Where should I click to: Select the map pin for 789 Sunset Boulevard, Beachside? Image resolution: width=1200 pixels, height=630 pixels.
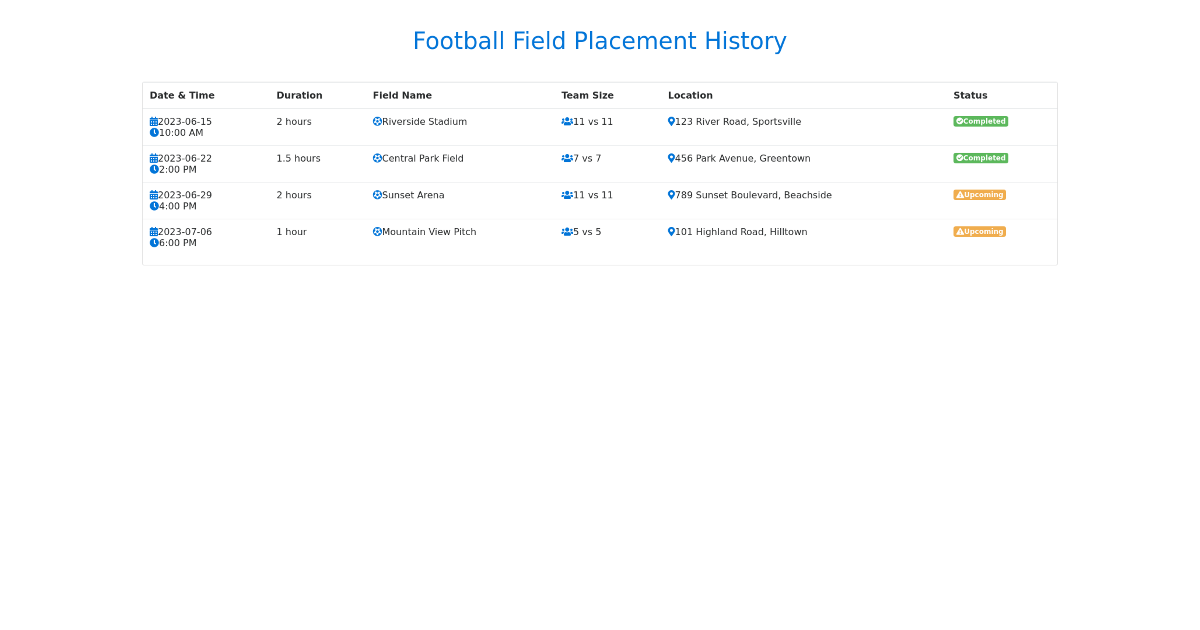pyautogui.click(x=670, y=195)
